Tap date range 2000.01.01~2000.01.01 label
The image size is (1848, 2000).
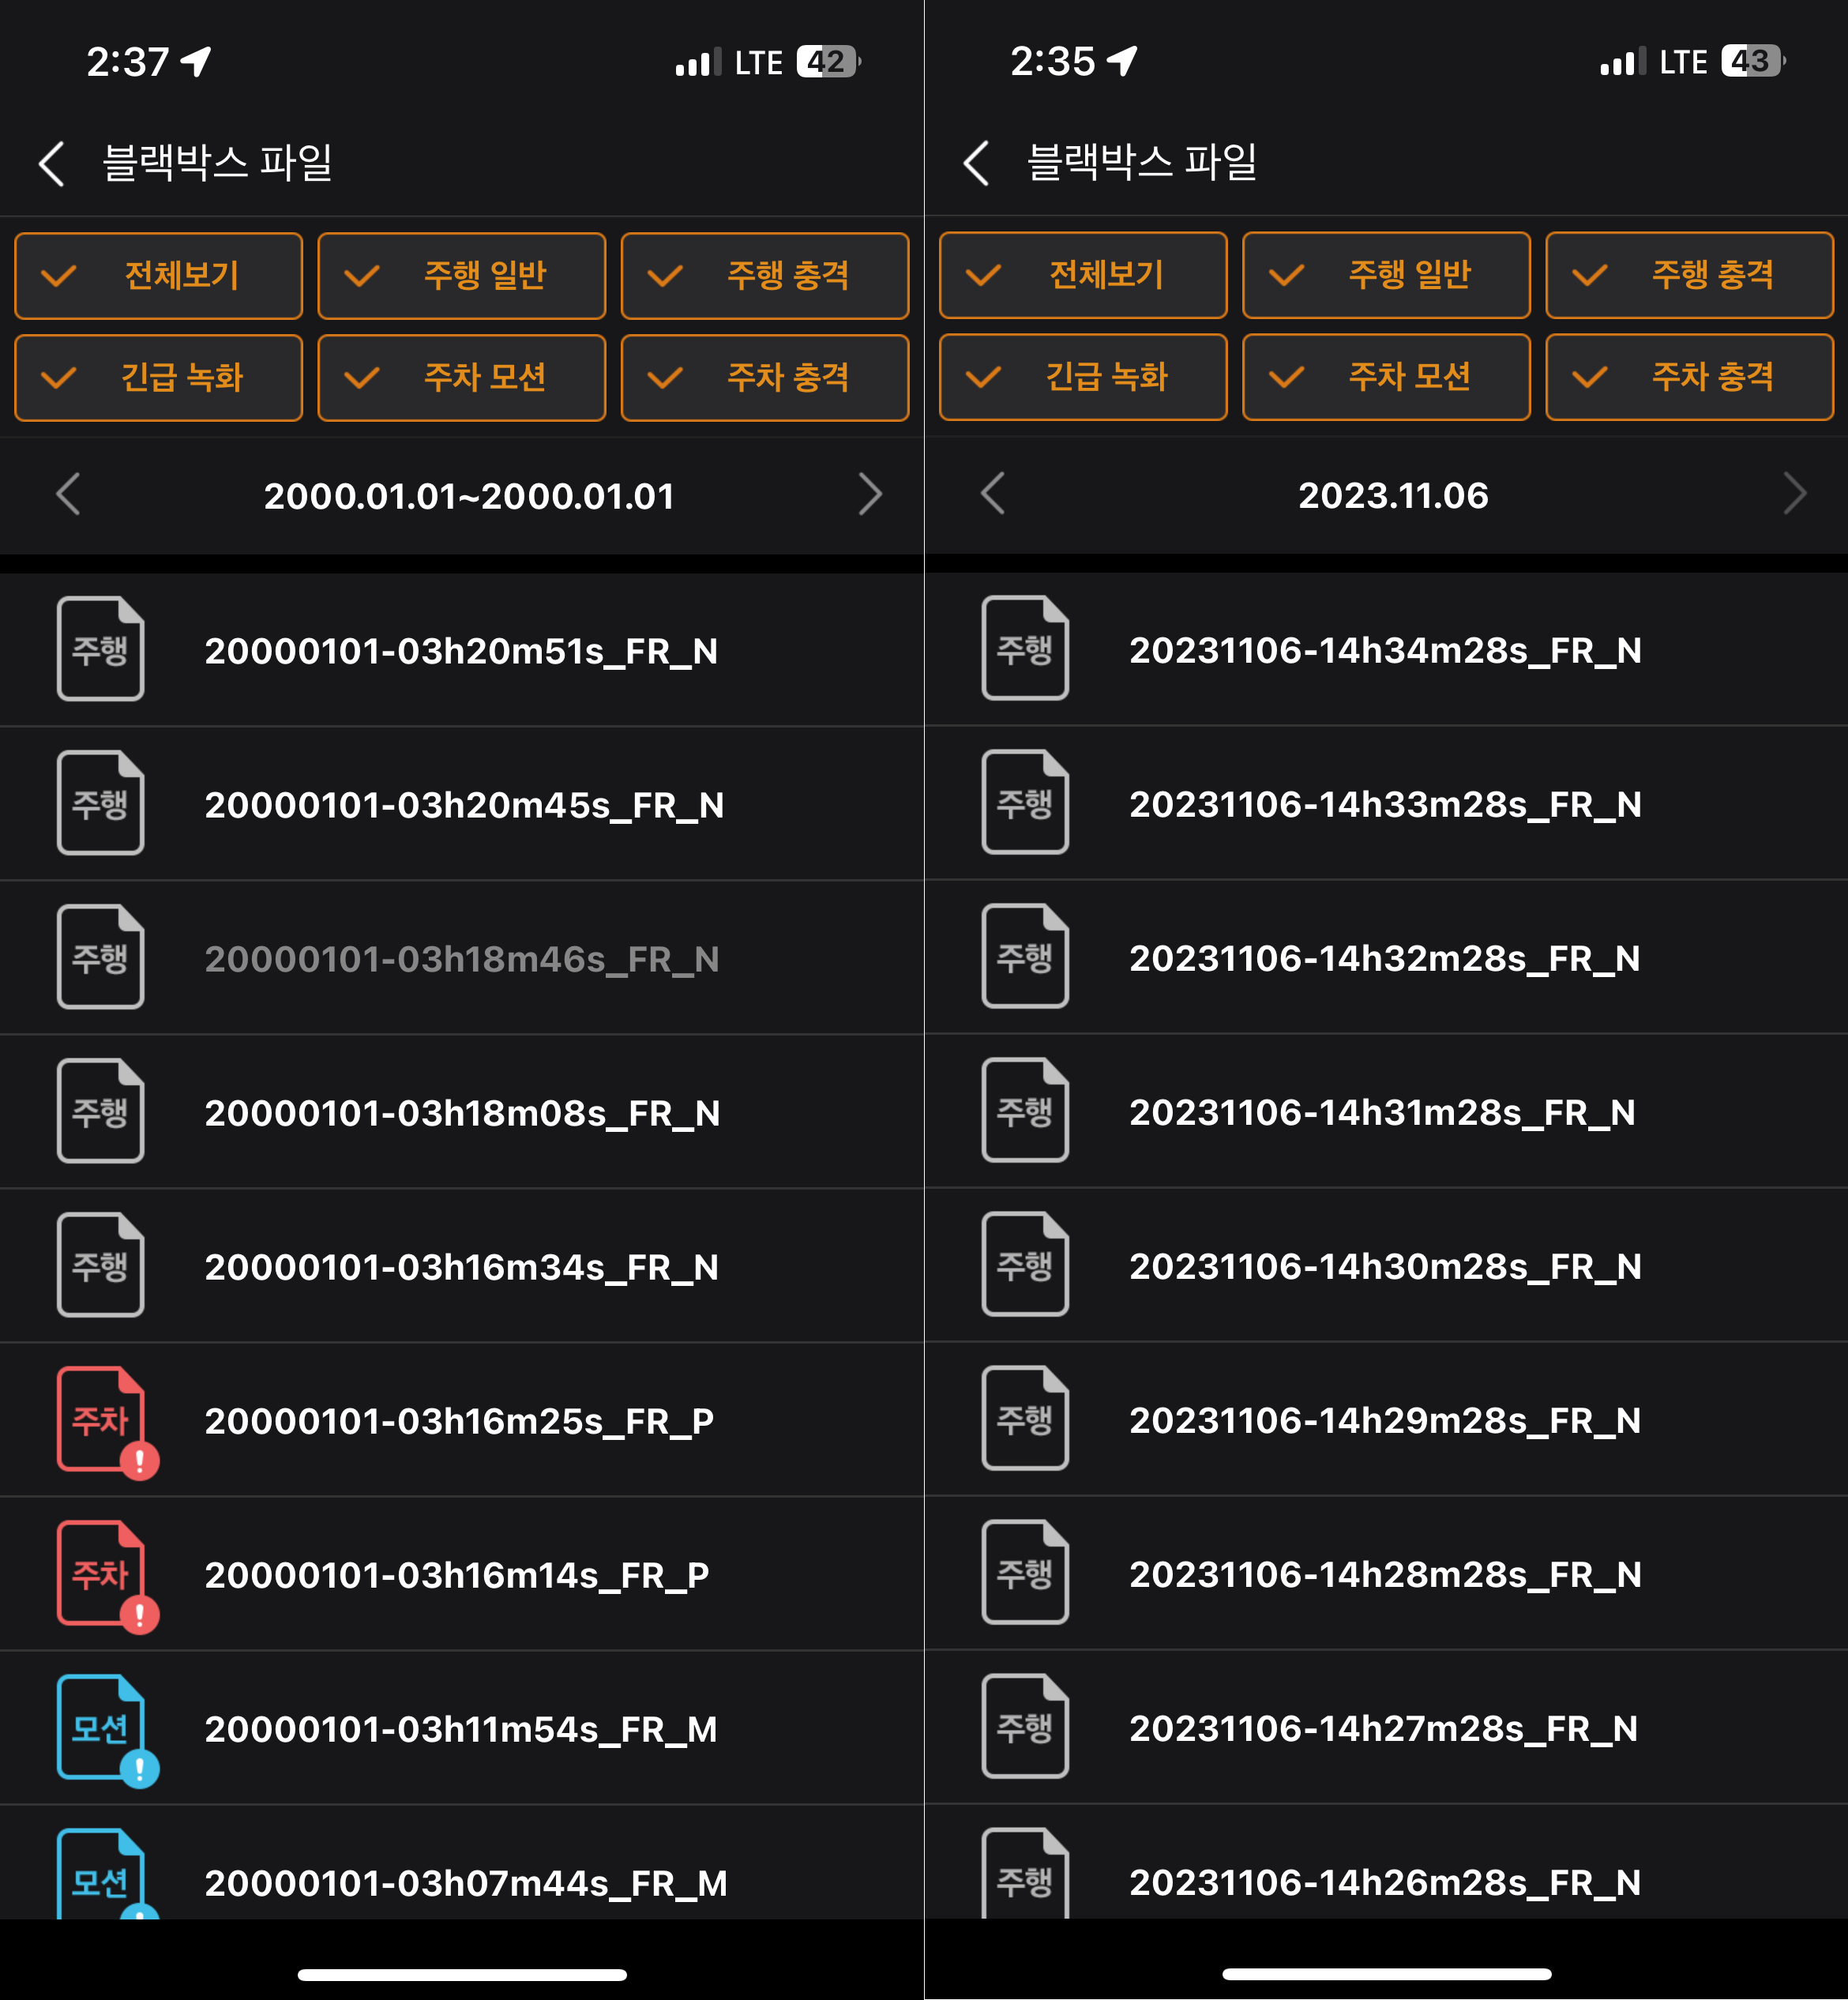click(x=468, y=496)
